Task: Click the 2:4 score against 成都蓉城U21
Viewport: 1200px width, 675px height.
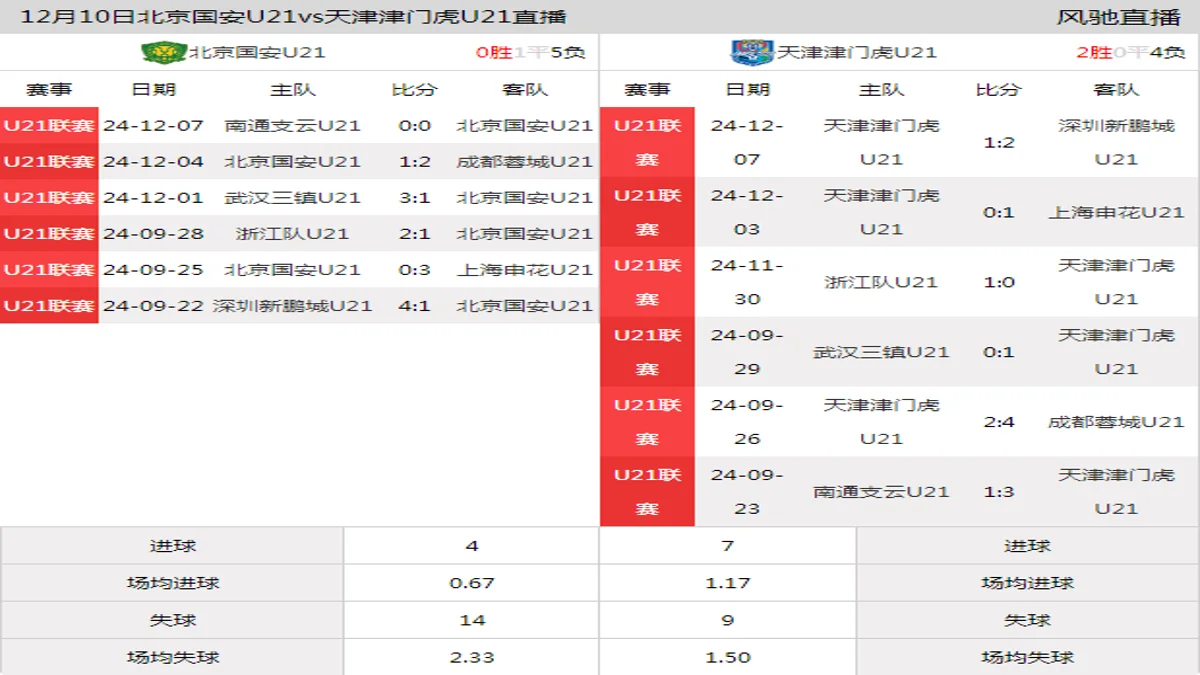Action: pos(999,422)
